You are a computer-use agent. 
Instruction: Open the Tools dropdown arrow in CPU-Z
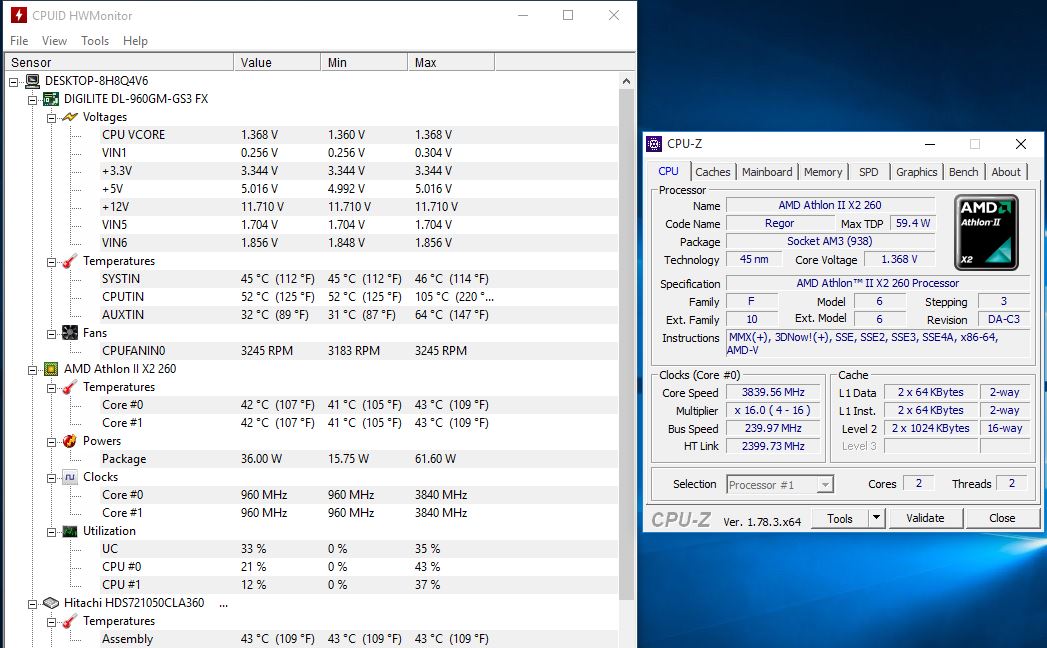pyautogui.click(x=876, y=518)
